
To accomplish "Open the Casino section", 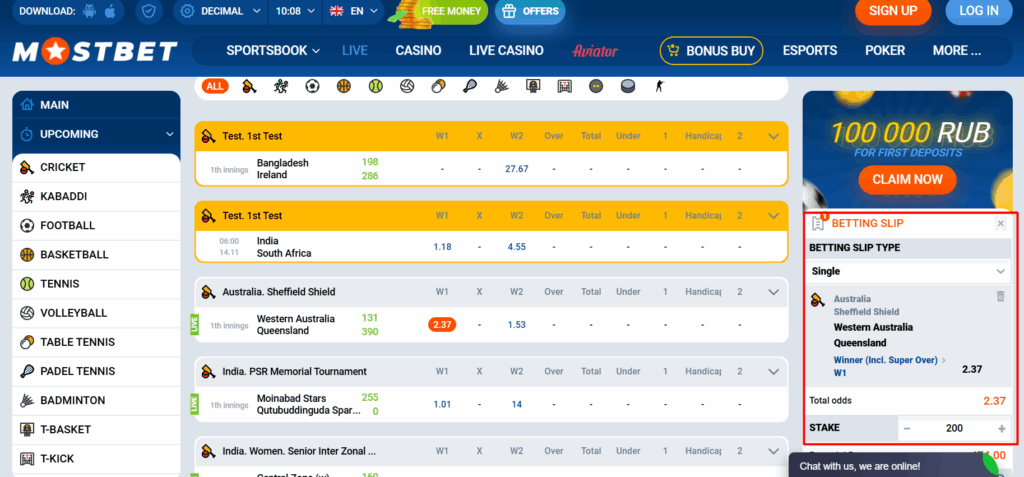I will click(x=418, y=51).
